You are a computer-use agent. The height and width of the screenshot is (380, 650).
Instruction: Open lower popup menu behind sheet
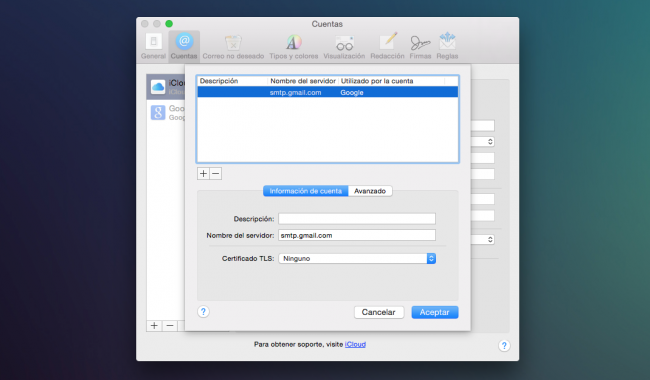[x=483, y=240]
